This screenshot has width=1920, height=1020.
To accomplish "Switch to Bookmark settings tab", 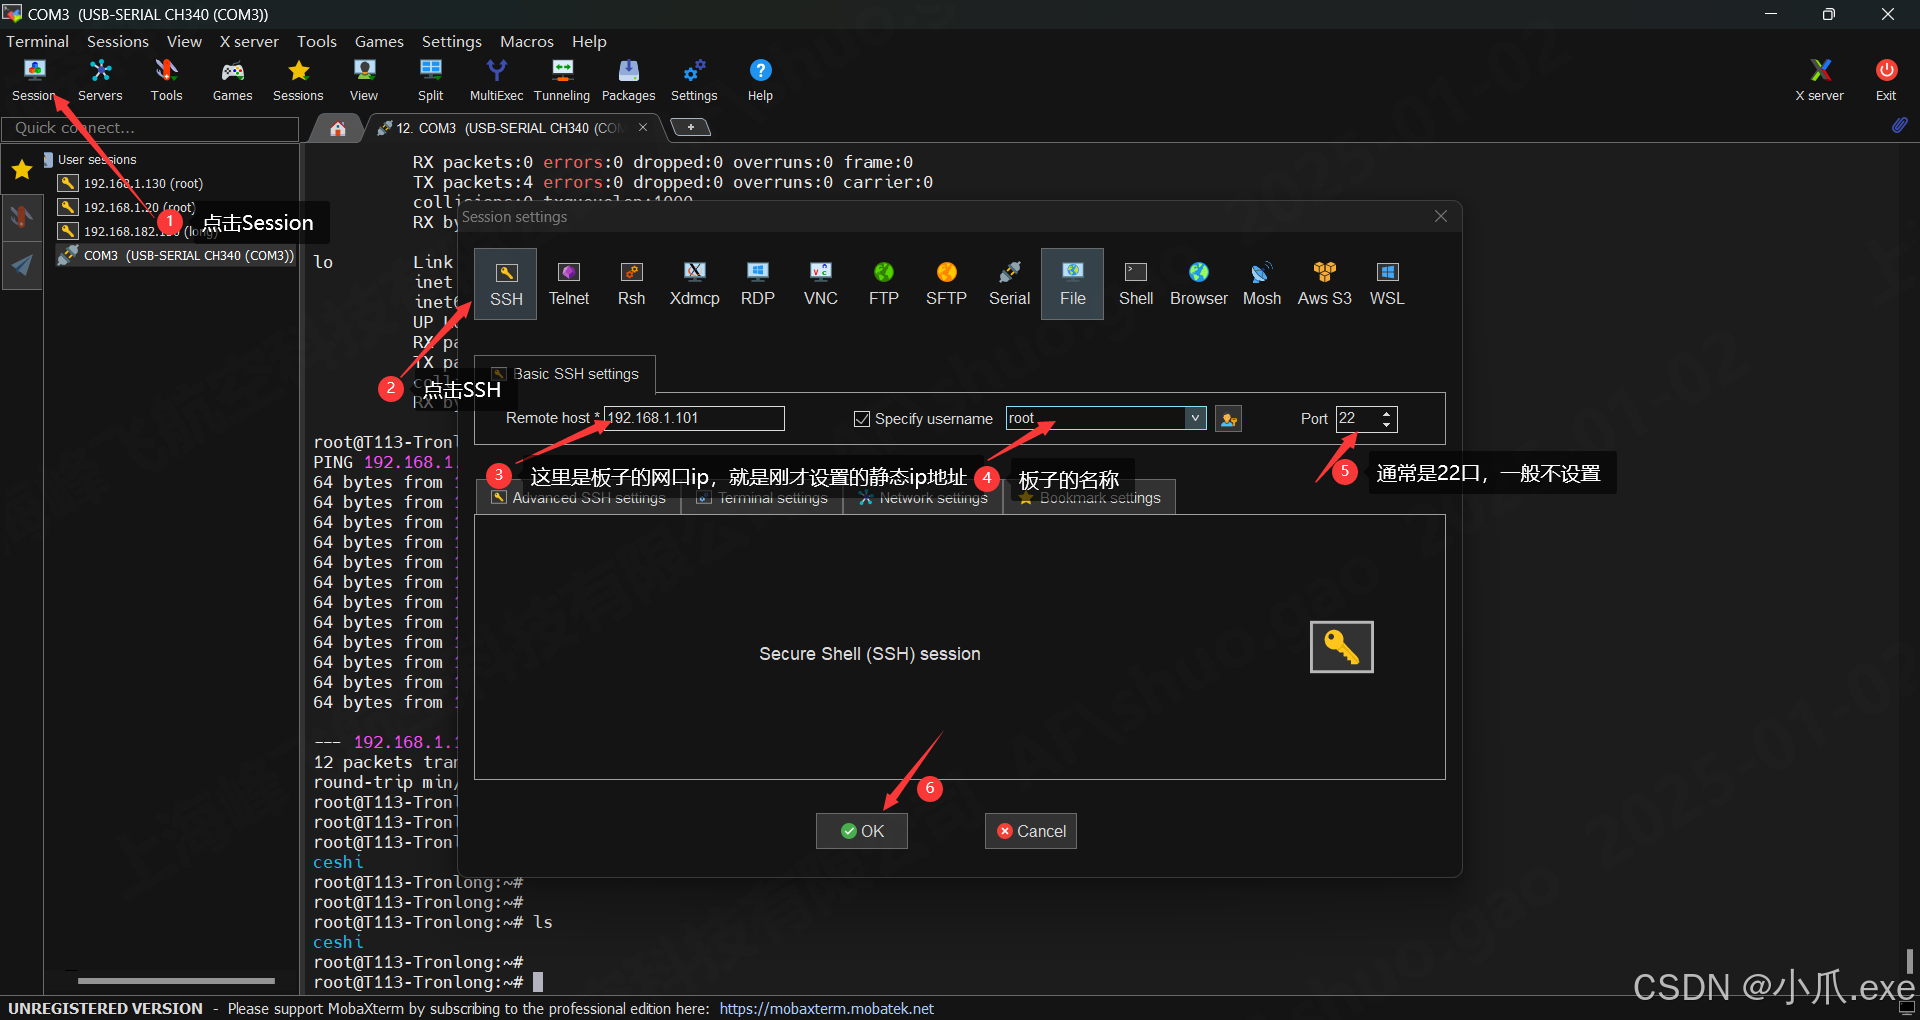I will 1089,498.
